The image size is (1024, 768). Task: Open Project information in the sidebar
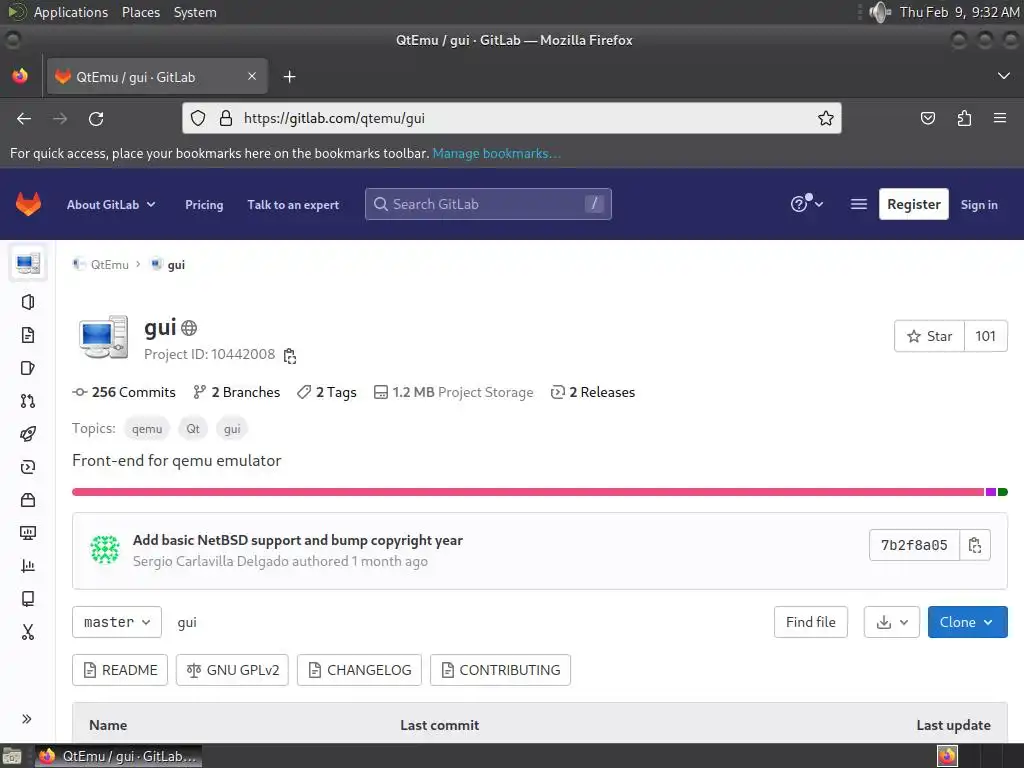tap(27, 302)
